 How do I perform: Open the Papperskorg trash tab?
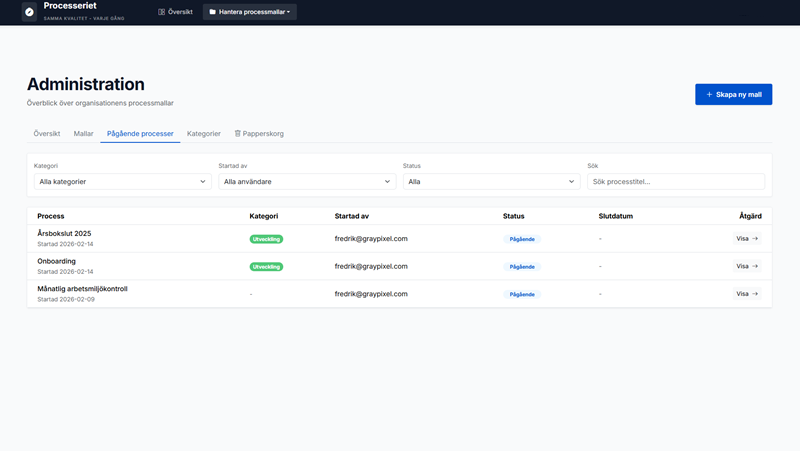coord(259,133)
